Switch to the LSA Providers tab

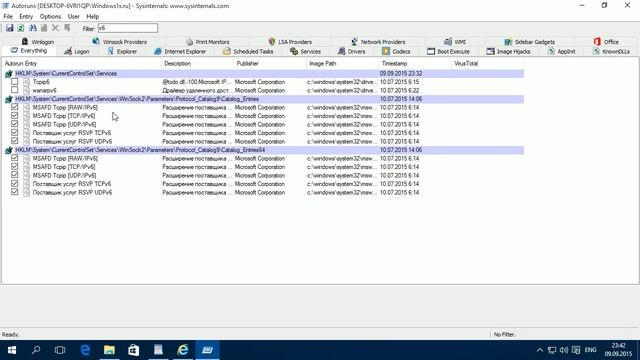pos(290,42)
